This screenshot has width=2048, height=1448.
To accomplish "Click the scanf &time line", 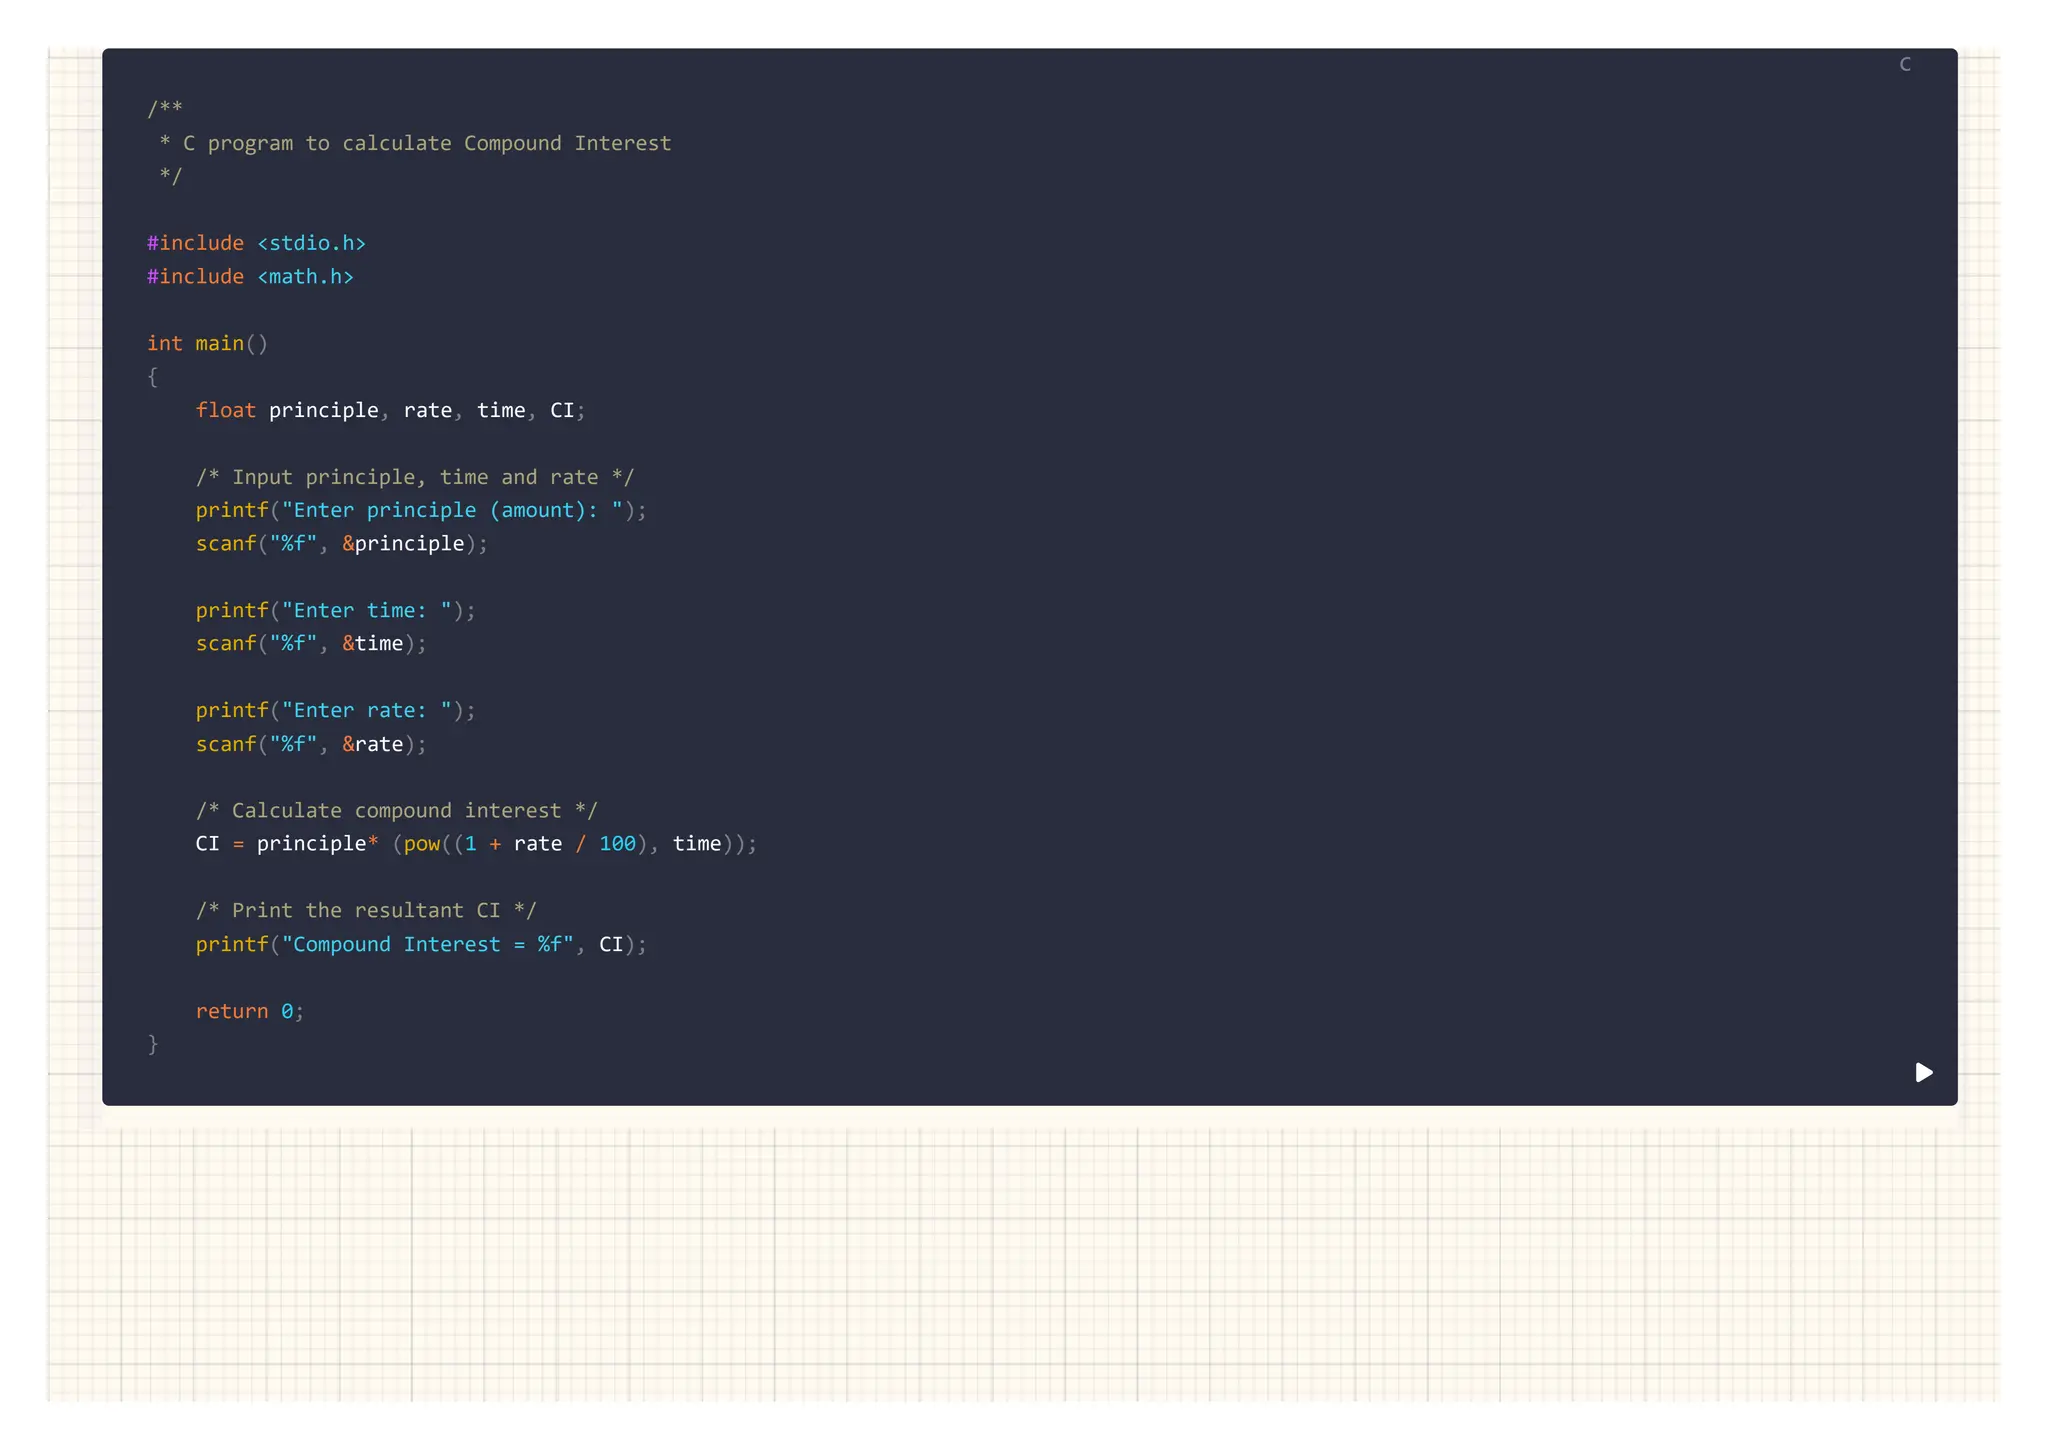I will pos(311,643).
